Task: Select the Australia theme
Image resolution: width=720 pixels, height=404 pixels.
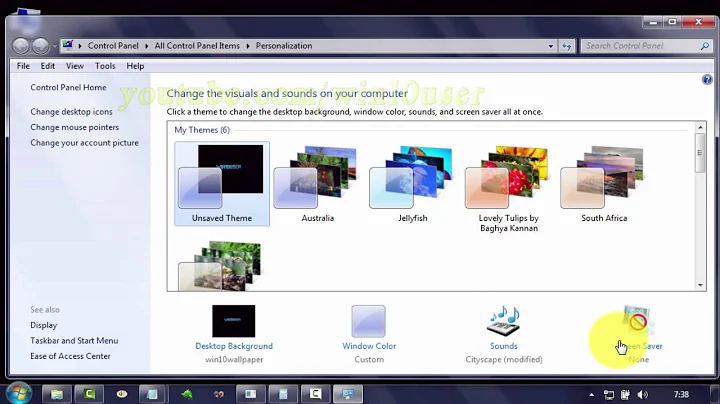Action: coord(317,180)
